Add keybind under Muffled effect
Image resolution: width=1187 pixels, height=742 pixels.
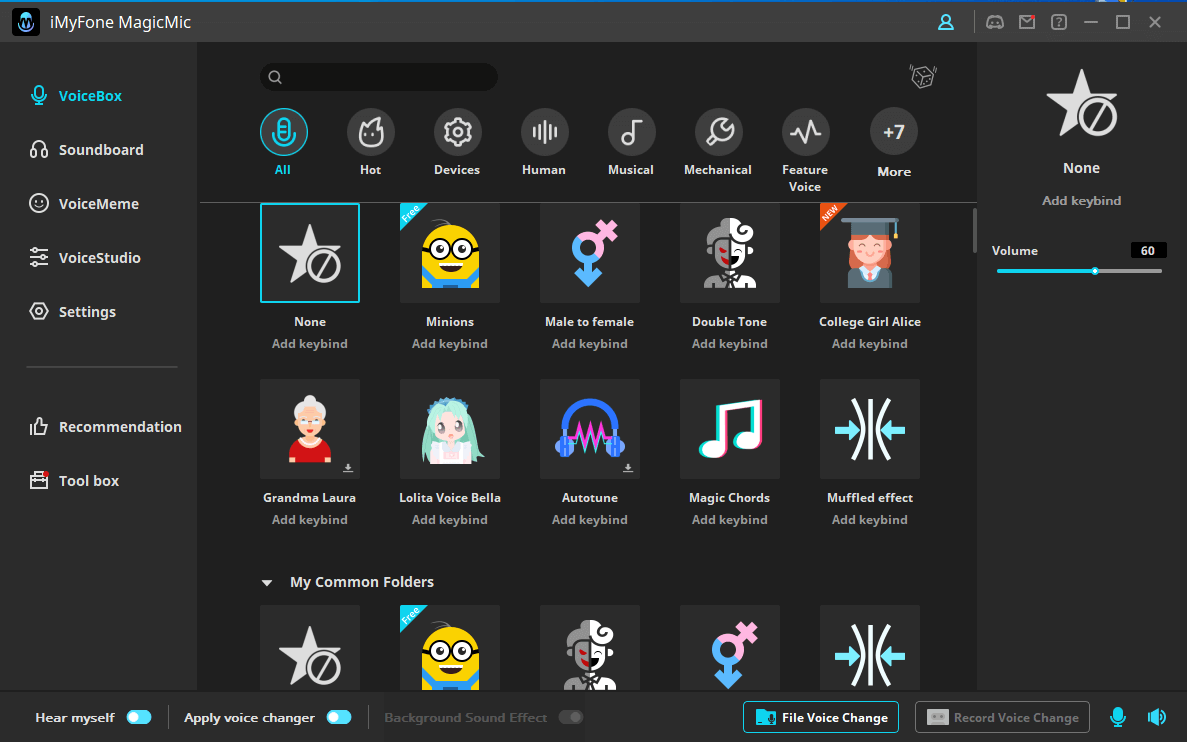pos(870,519)
